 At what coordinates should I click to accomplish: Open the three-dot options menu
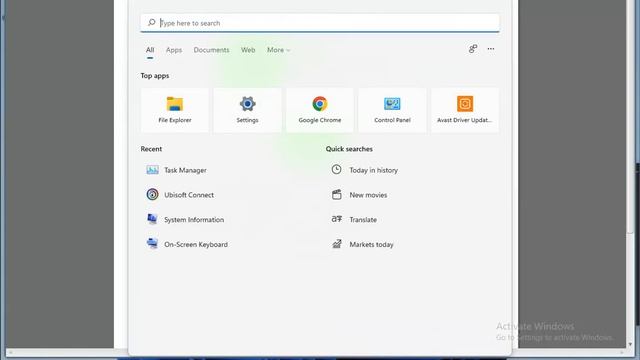[491, 49]
